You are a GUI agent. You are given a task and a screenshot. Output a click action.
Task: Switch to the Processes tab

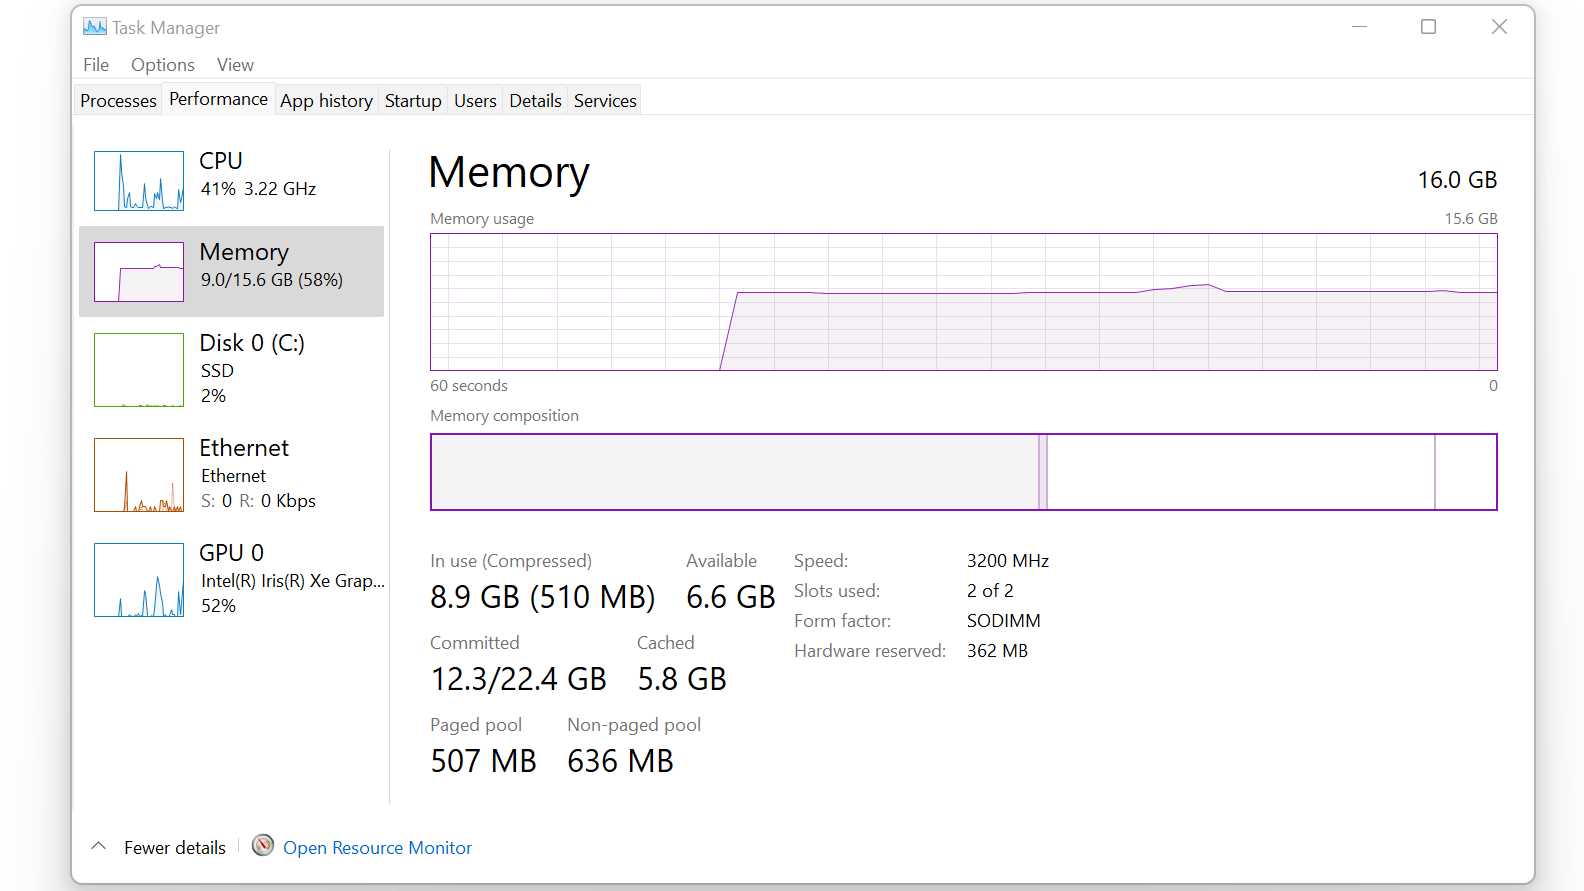[118, 101]
